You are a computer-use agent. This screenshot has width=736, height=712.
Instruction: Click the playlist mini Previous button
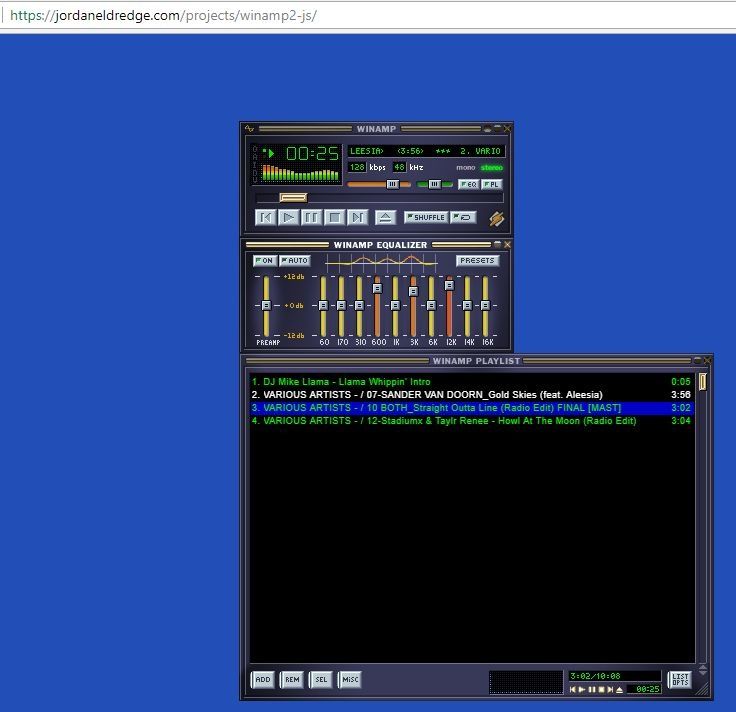coord(573,689)
